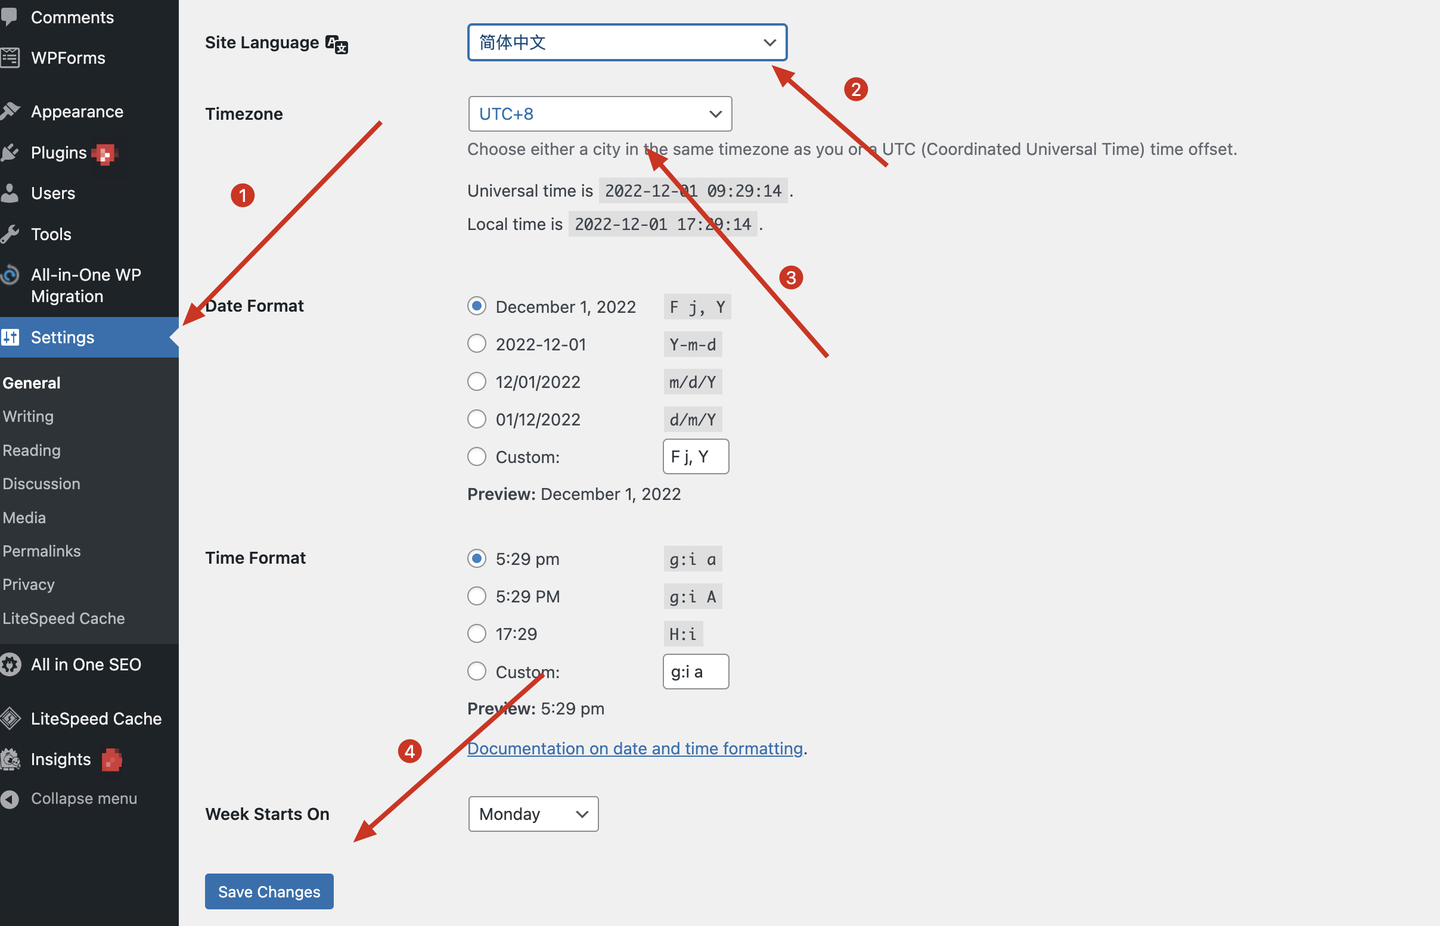The image size is (1440, 926).
Task: Select the Y-m-d date format radio
Action: tap(477, 344)
